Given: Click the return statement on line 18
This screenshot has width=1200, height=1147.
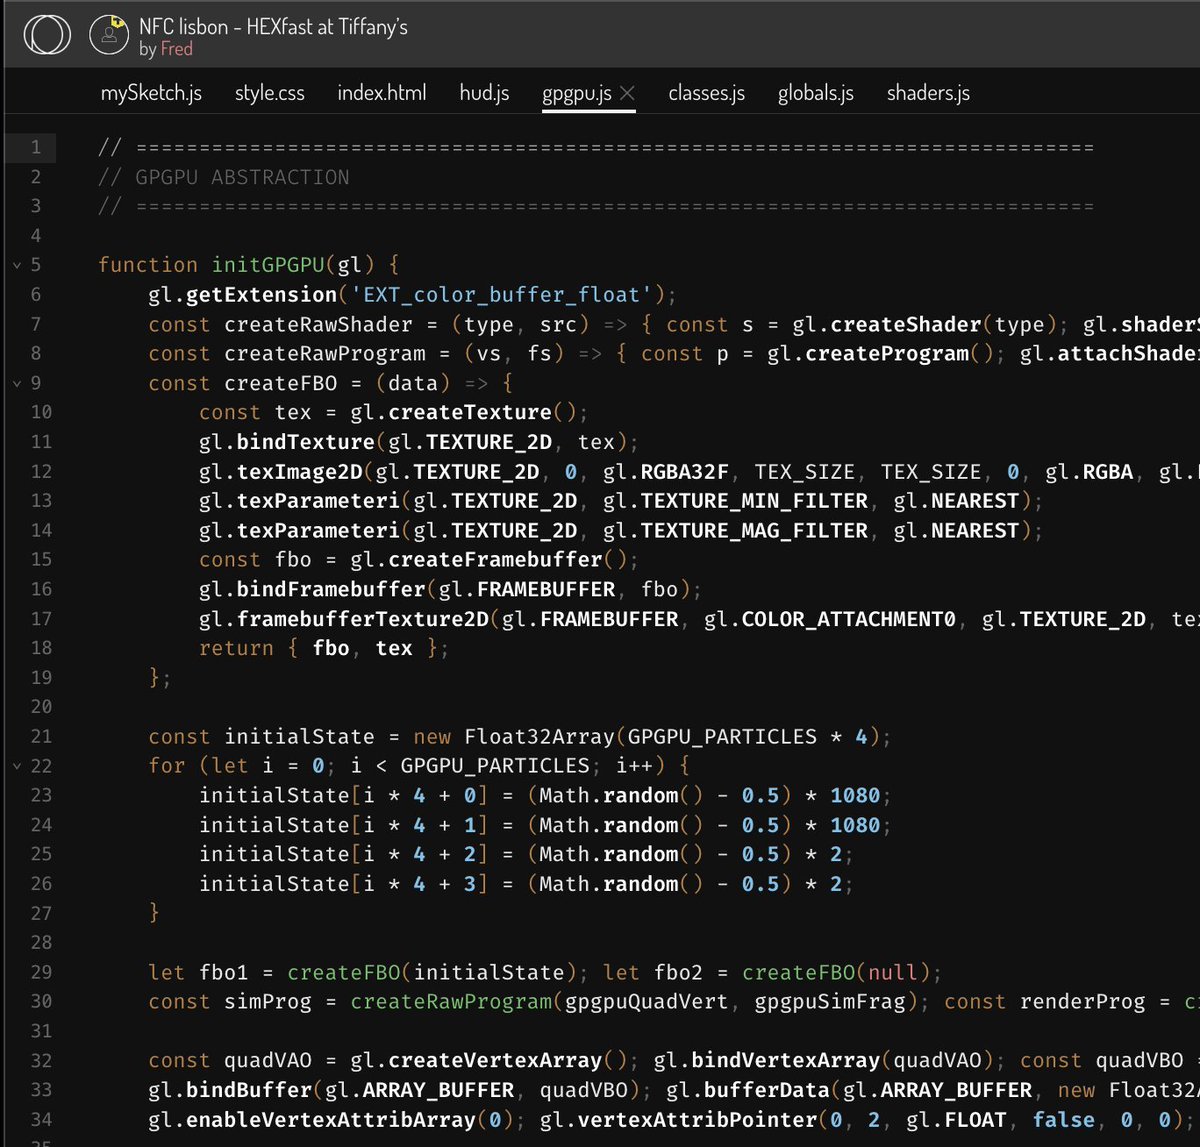Looking at the screenshot, I should 324,649.
